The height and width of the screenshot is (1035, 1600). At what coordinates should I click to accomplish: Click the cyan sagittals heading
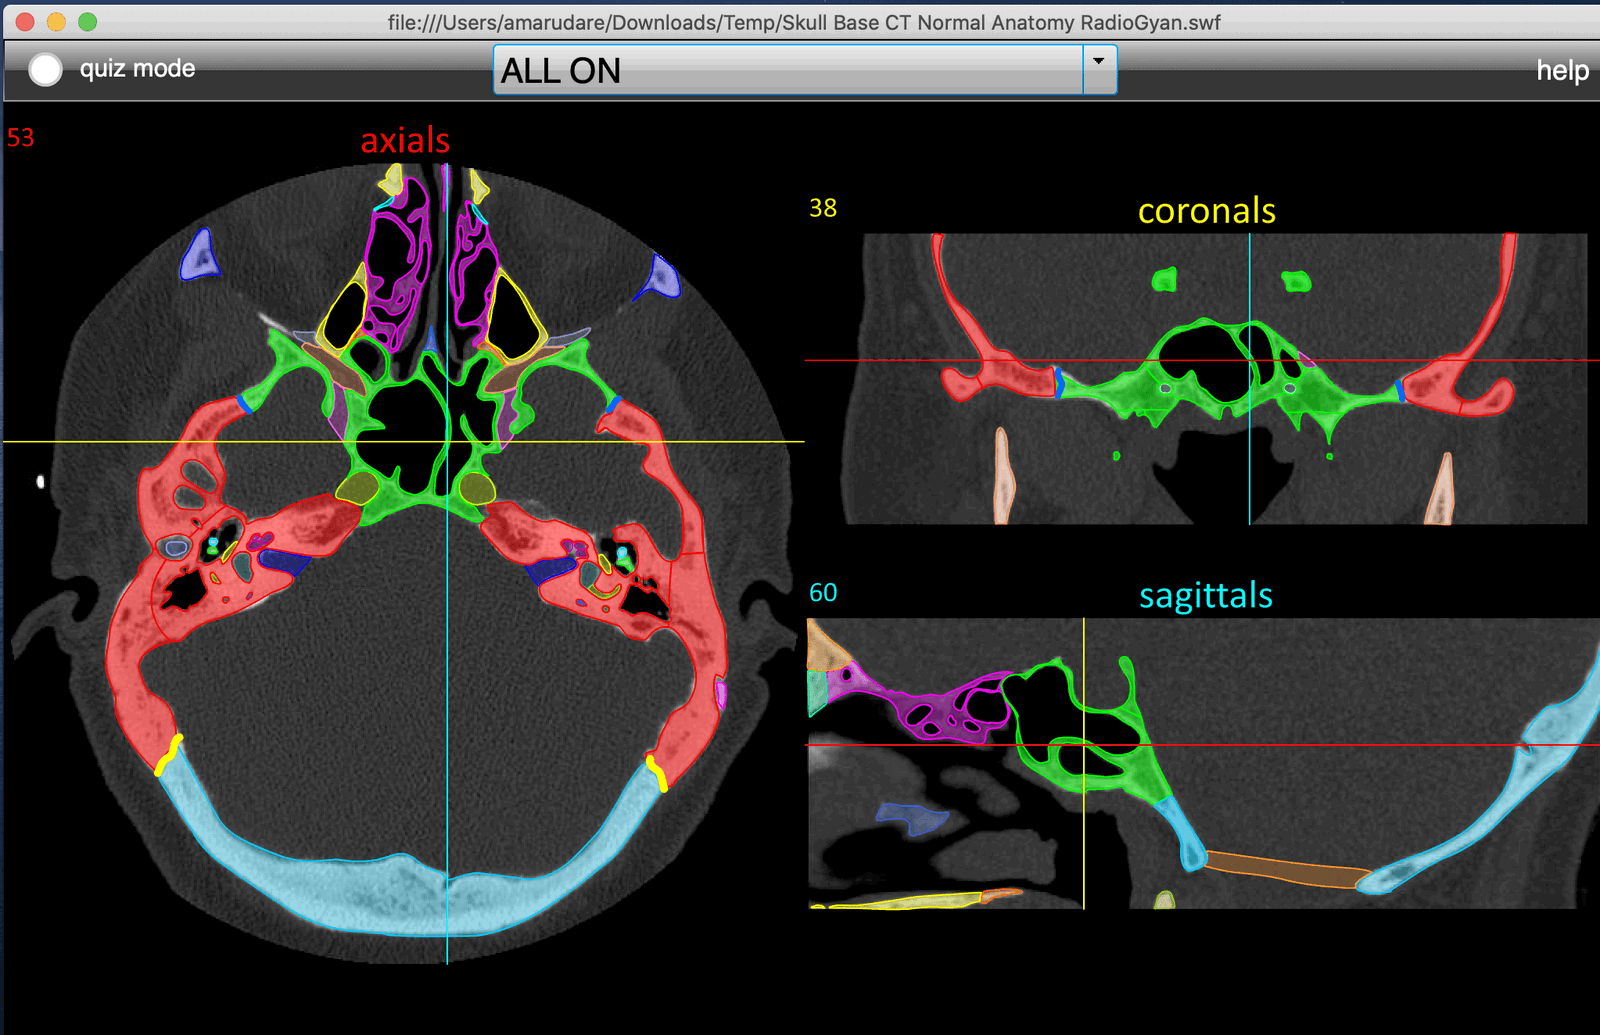point(1205,596)
